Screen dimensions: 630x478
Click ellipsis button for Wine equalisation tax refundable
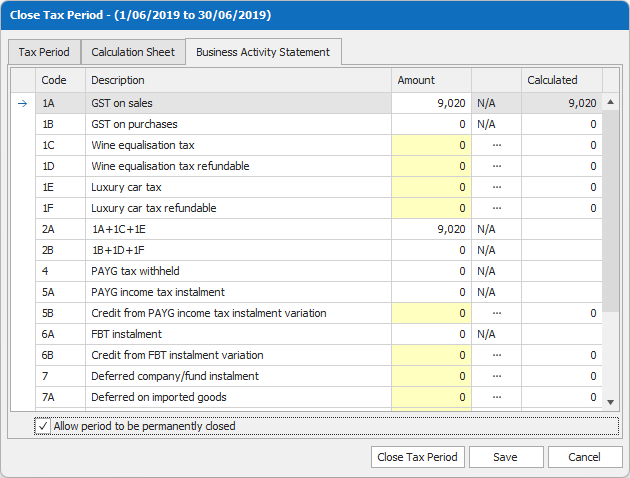(x=496, y=166)
